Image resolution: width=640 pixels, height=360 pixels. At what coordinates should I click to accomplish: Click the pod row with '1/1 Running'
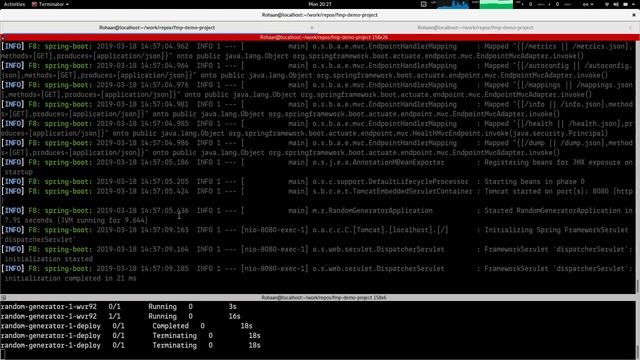(x=120, y=316)
